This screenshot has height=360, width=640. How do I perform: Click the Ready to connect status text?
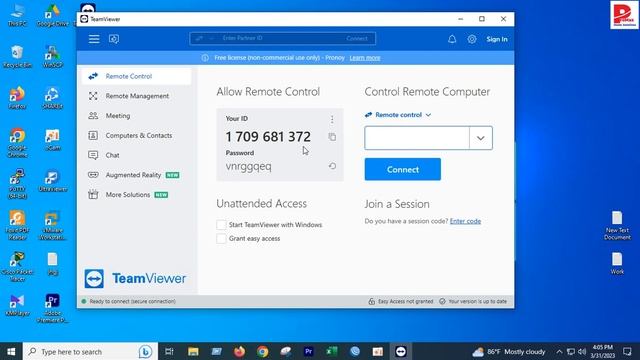pos(133,301)
